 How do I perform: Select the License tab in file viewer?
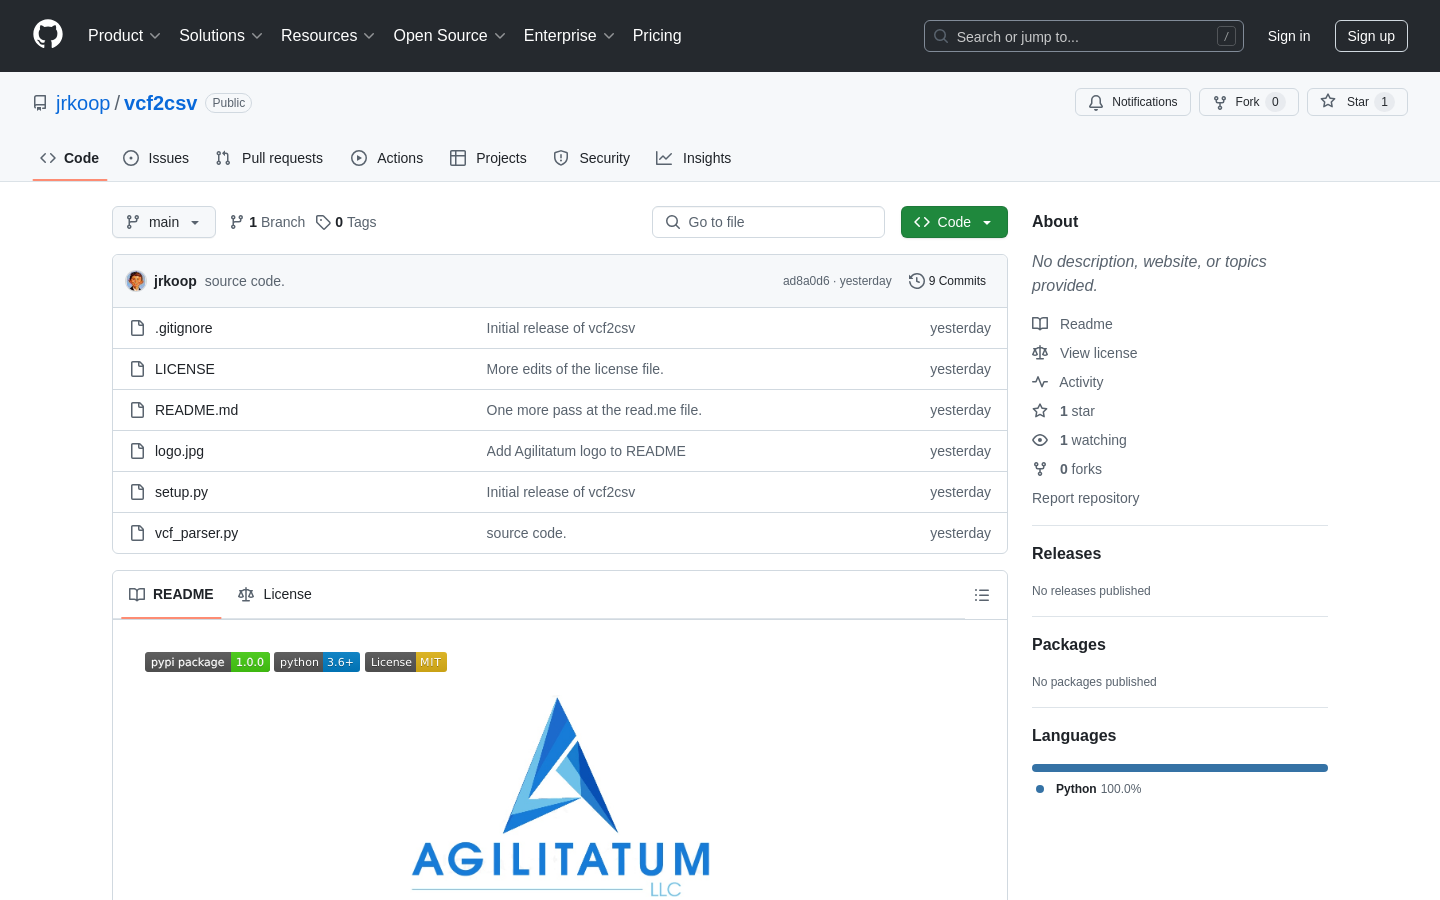coord(275,594)
